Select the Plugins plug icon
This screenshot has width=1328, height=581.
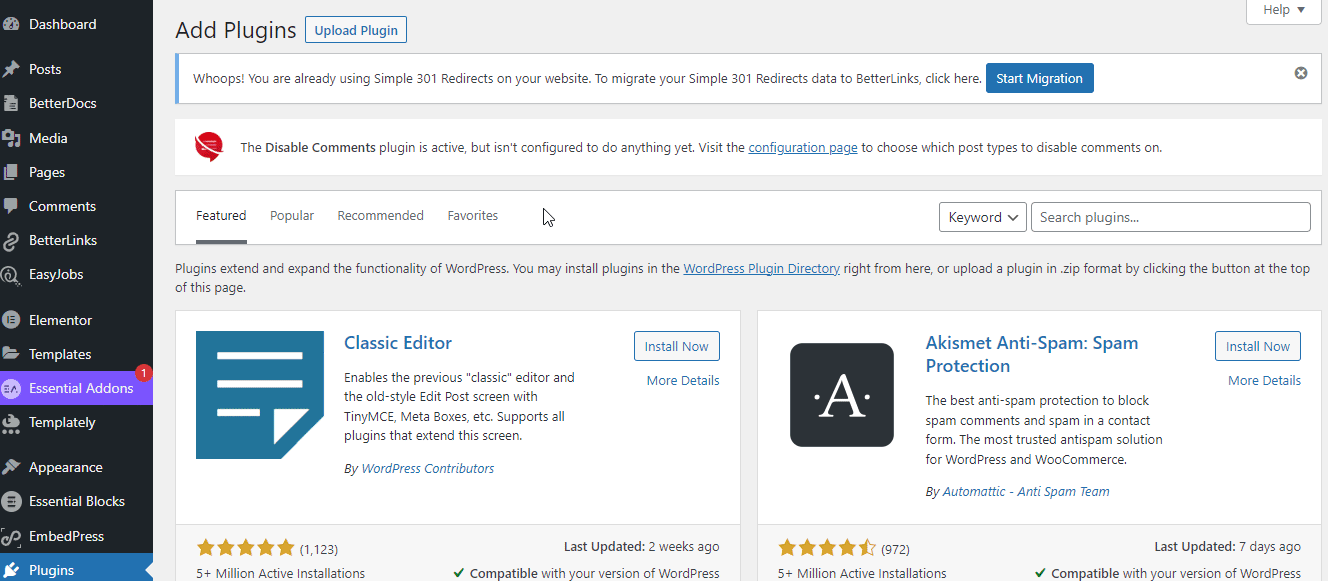point(11,570)
